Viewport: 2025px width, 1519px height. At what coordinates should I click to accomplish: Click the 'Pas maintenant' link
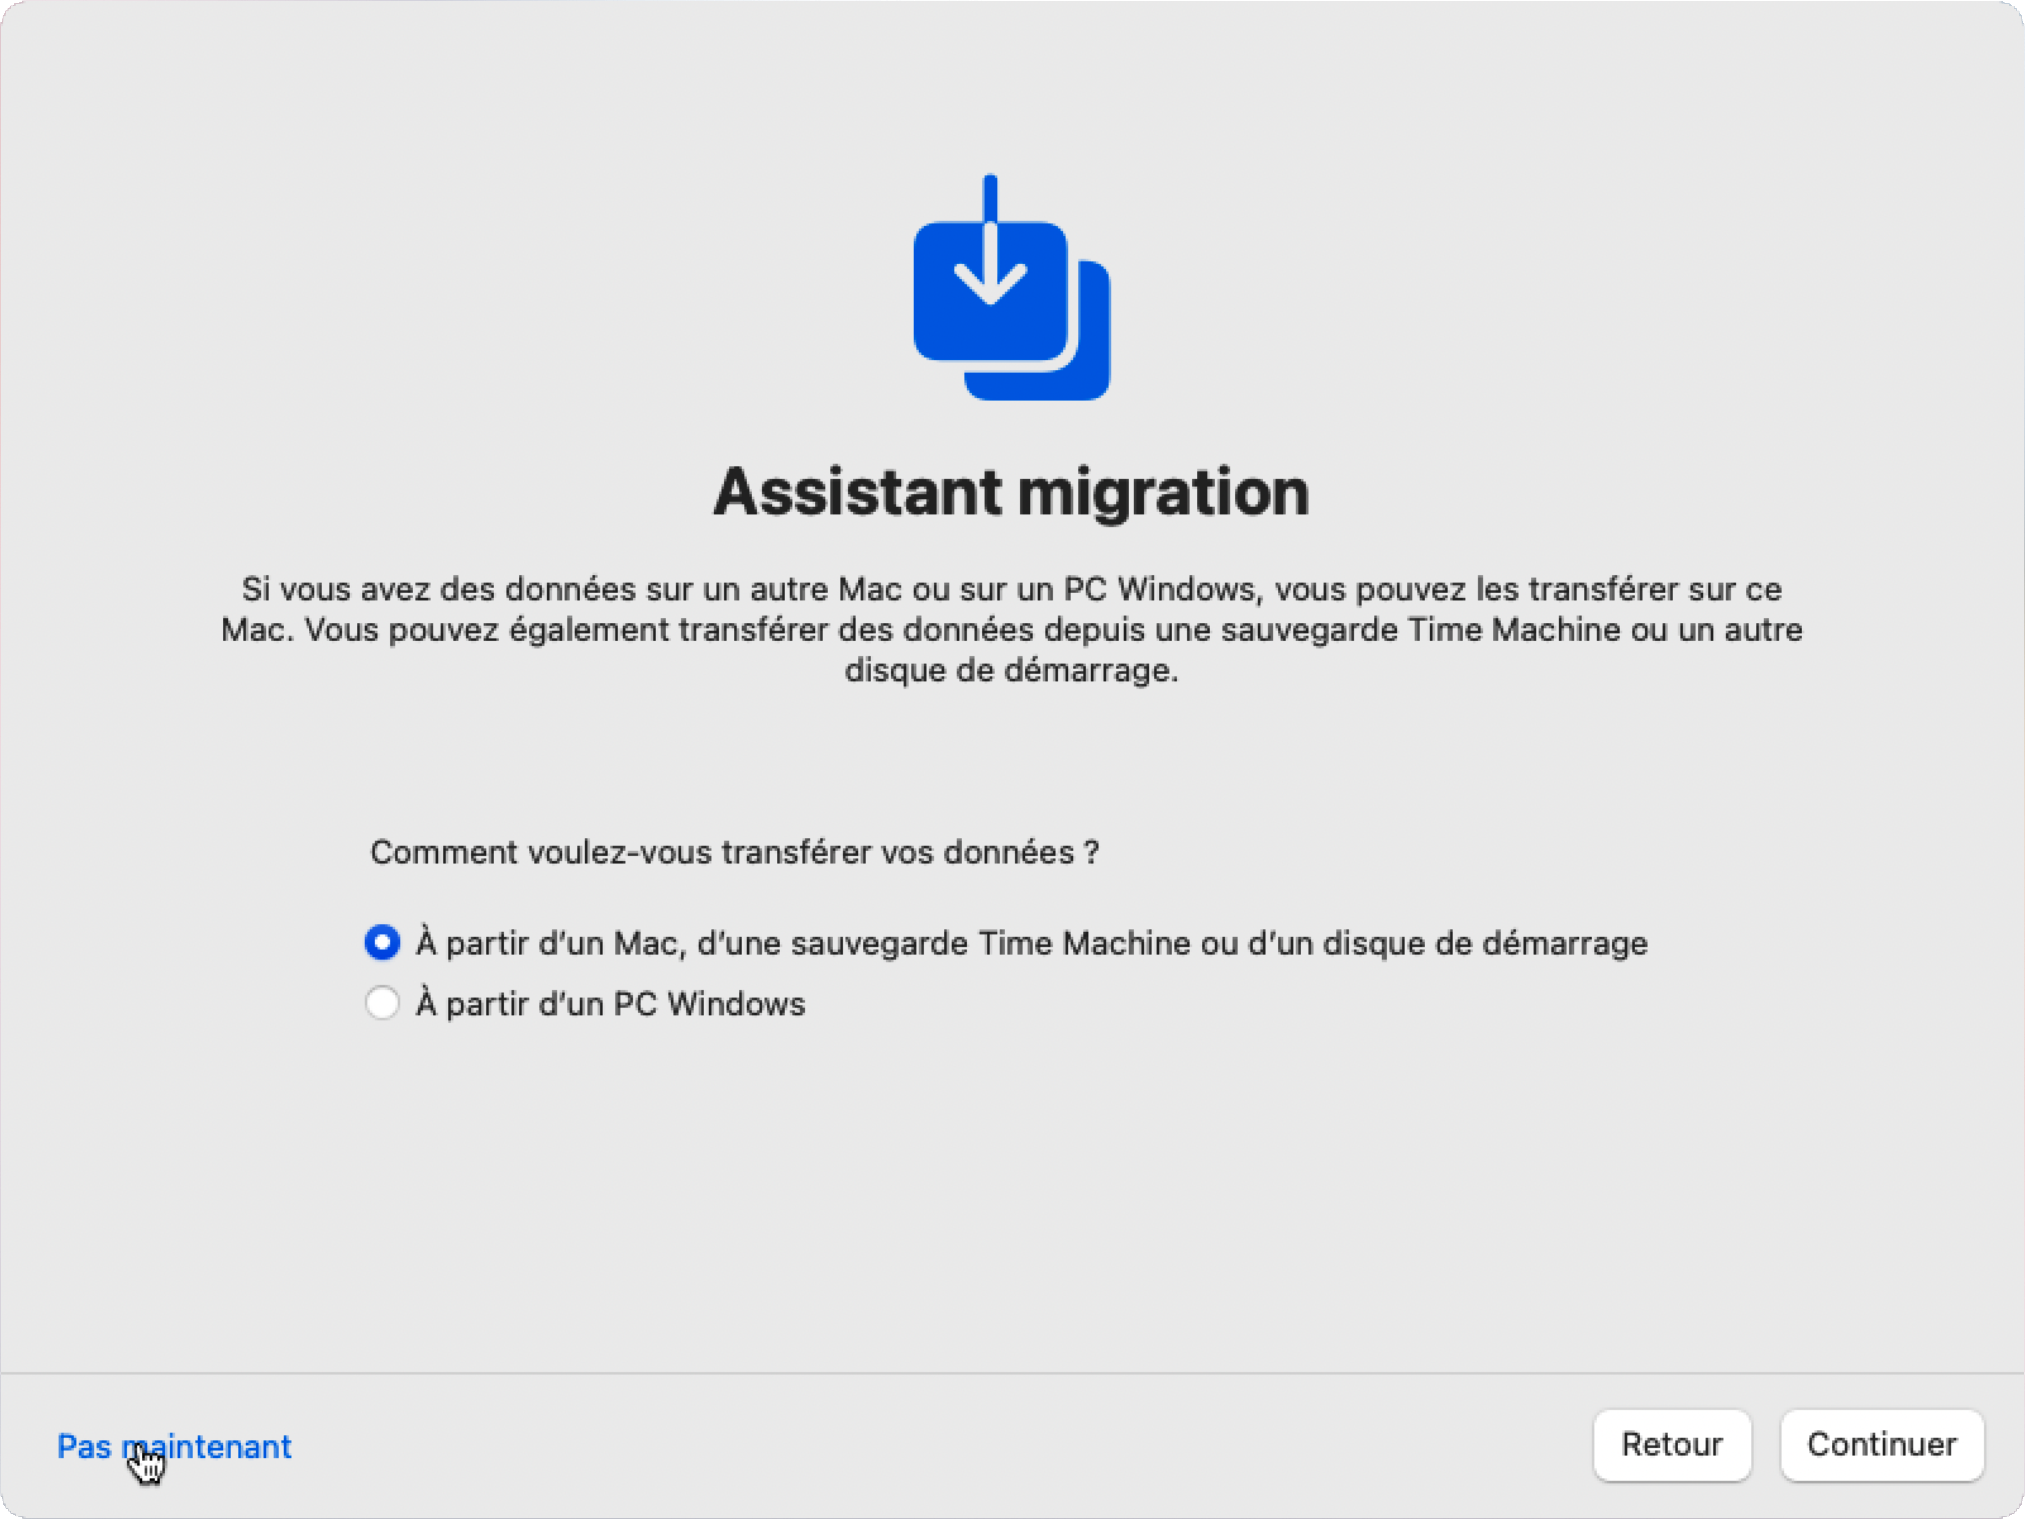[174, 1446]
